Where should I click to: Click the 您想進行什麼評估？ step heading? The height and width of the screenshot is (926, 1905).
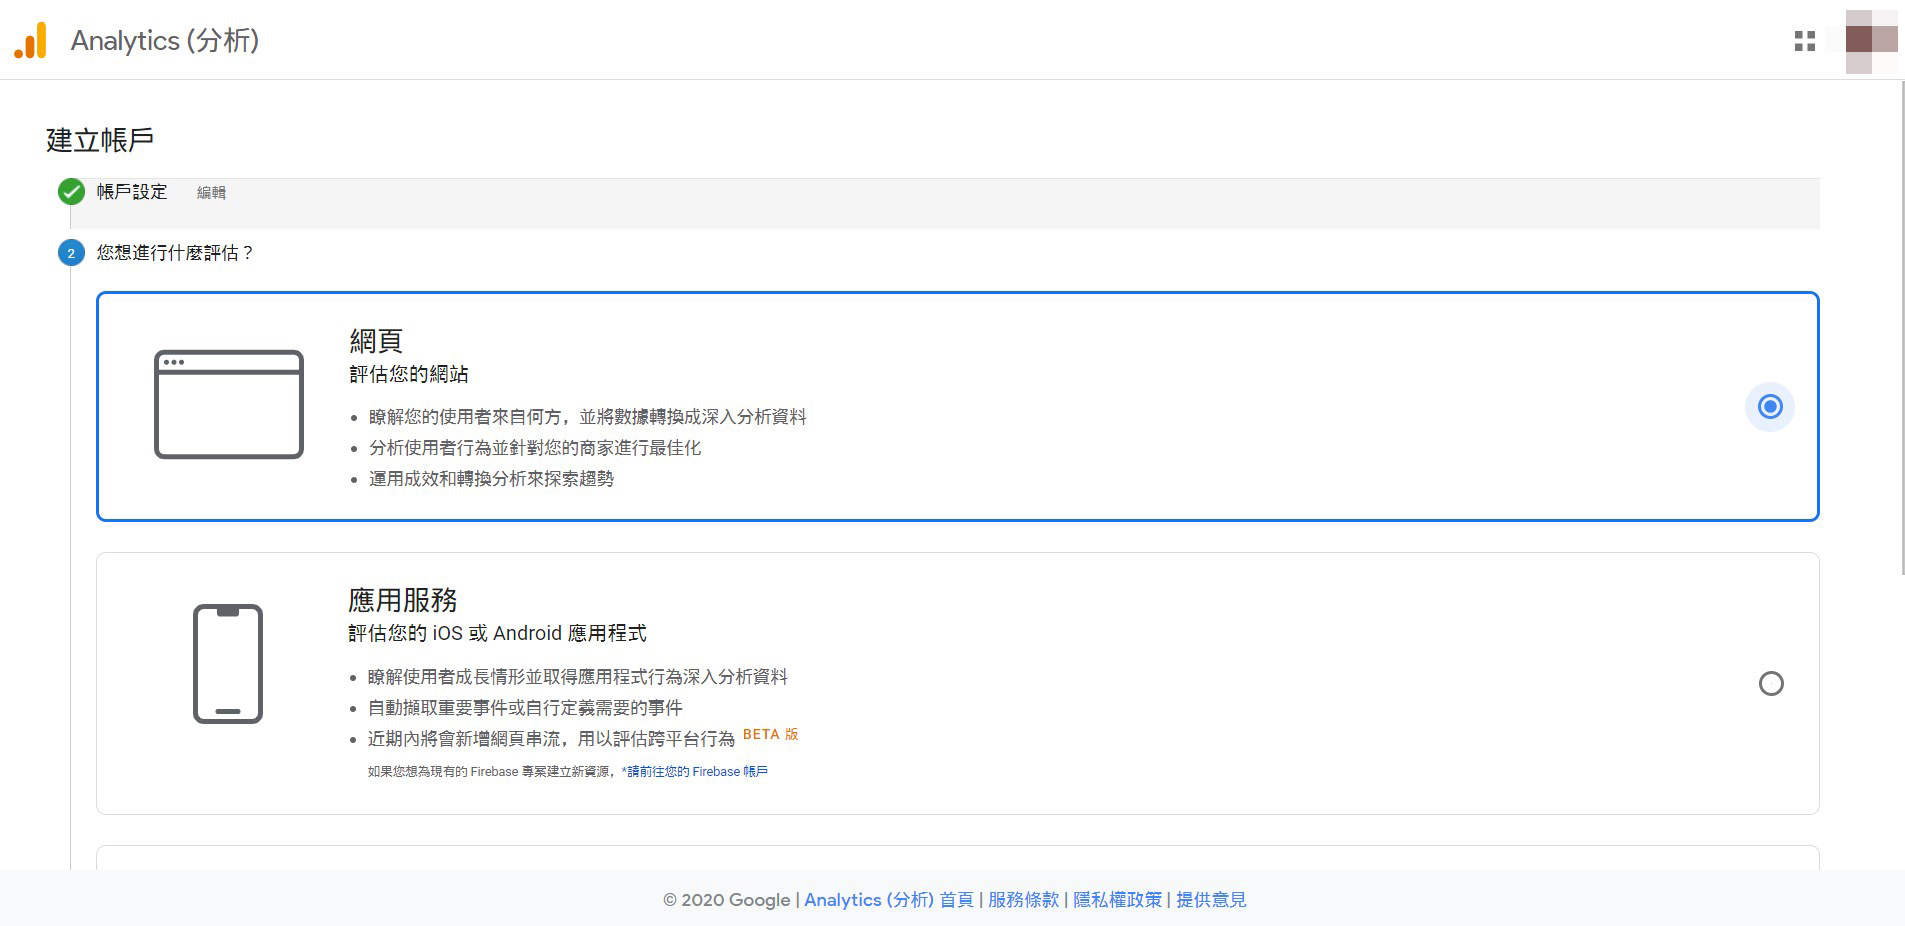(175, 253)
